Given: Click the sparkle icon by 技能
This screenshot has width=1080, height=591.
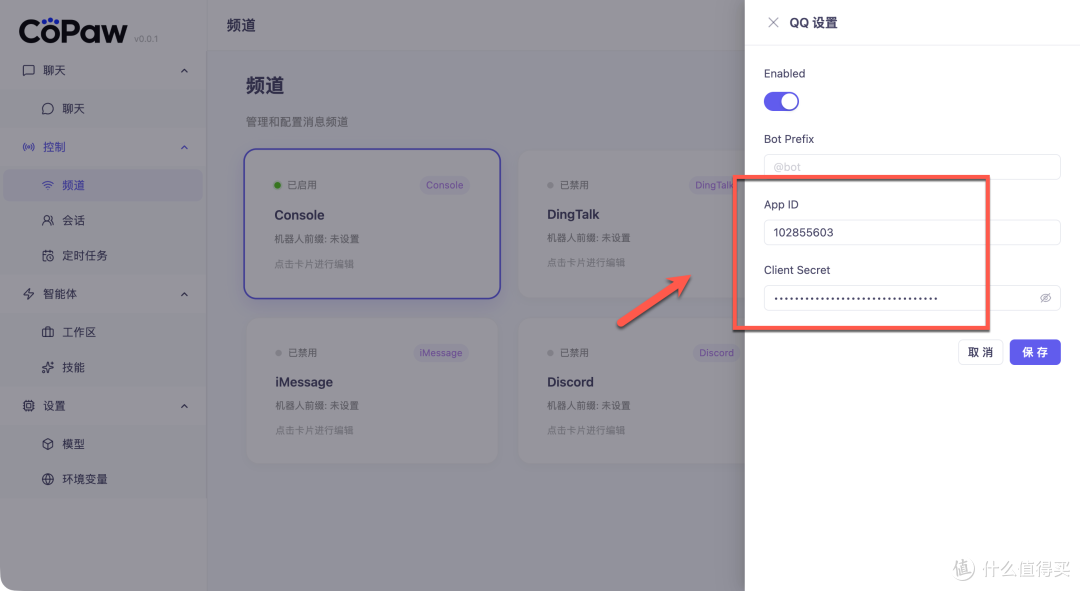Looking at the screenshot, I should click(48, 367).
